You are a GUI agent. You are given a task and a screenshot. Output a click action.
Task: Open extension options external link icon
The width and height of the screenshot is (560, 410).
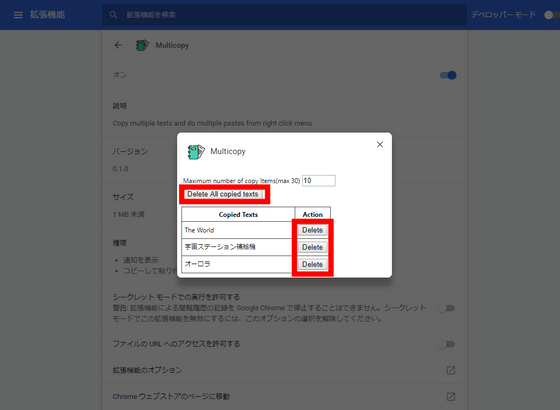(x=451, y=370)
